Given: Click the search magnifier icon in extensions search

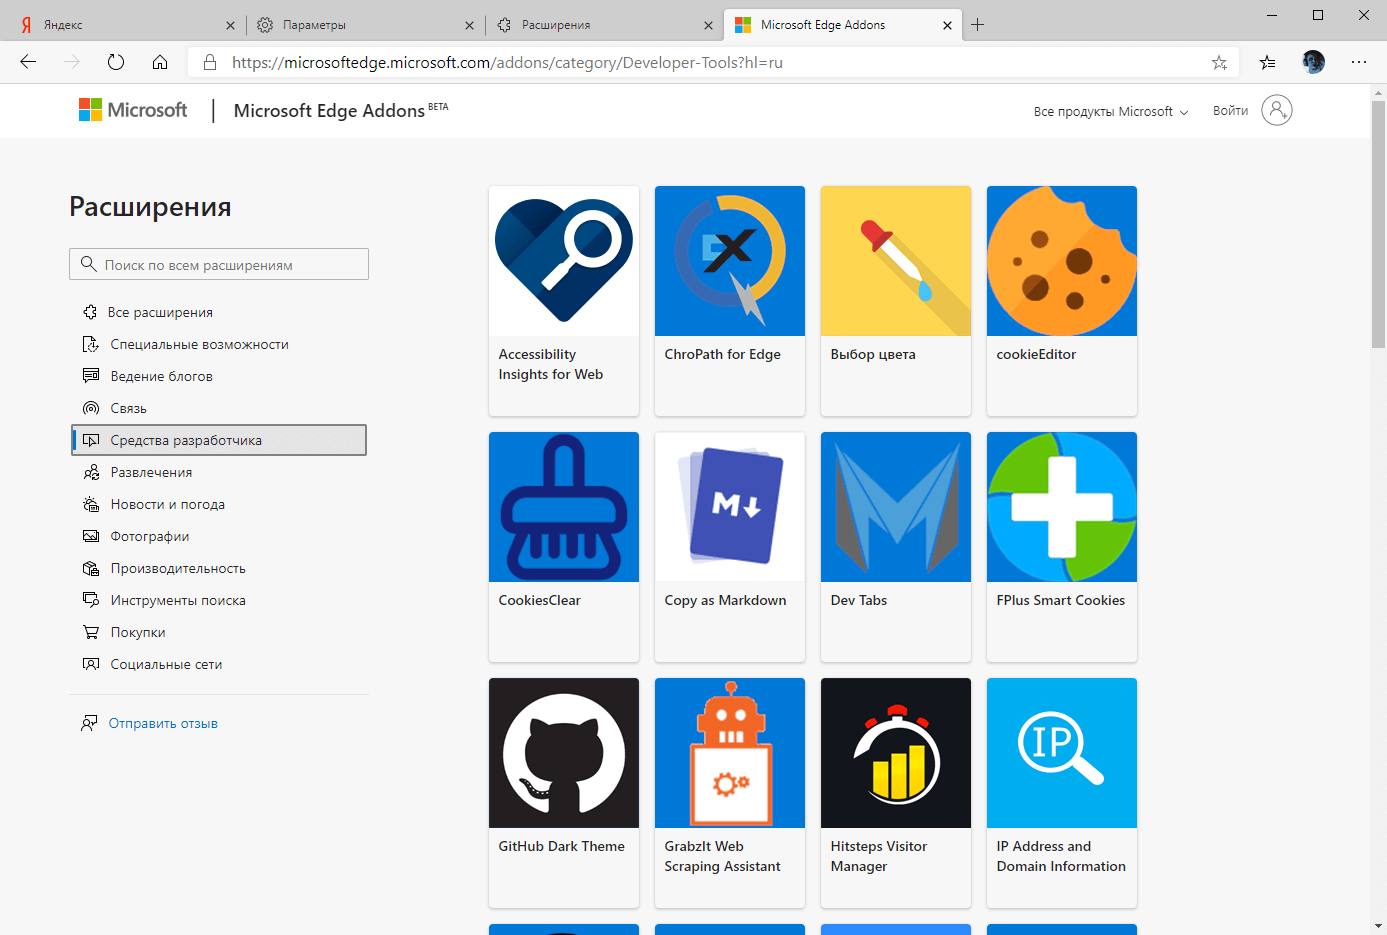Looking at the screenshot, I should [x=89, y=264].
